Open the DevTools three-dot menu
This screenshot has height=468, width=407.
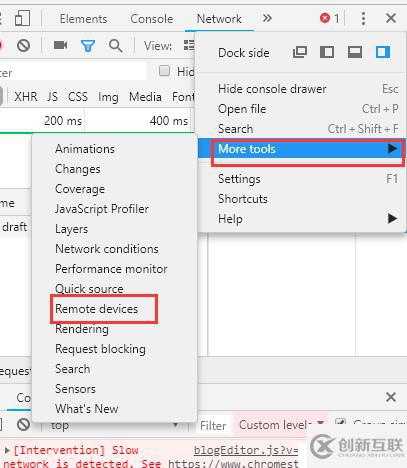pos(363,18)
